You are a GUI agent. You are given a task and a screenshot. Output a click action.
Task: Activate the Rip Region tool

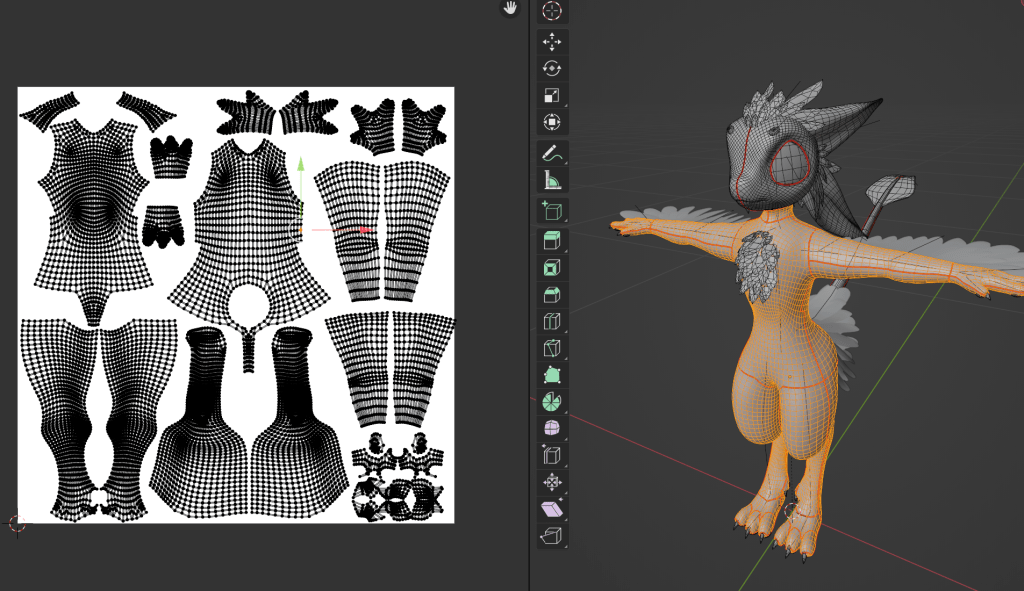[x=552, y=537]
